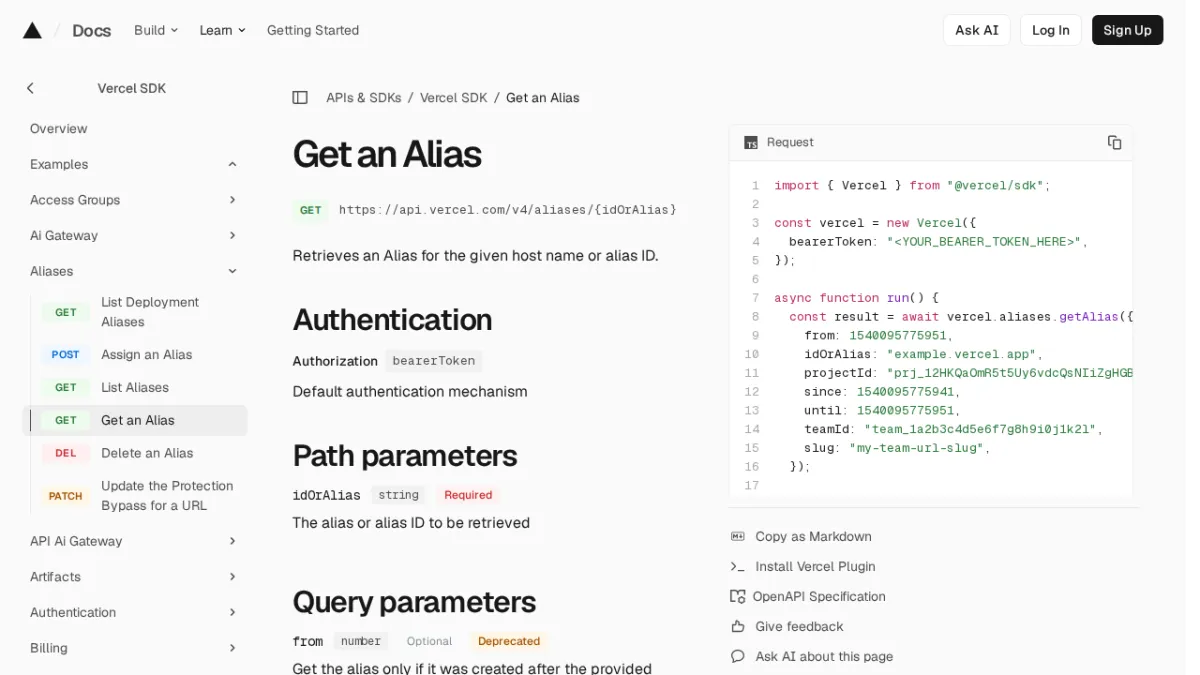The width and height of the screenshot is (1200, 675).
Task: Select Get an Alias in the sidebar
Action: pyautogui.click(x=138, y=420)
